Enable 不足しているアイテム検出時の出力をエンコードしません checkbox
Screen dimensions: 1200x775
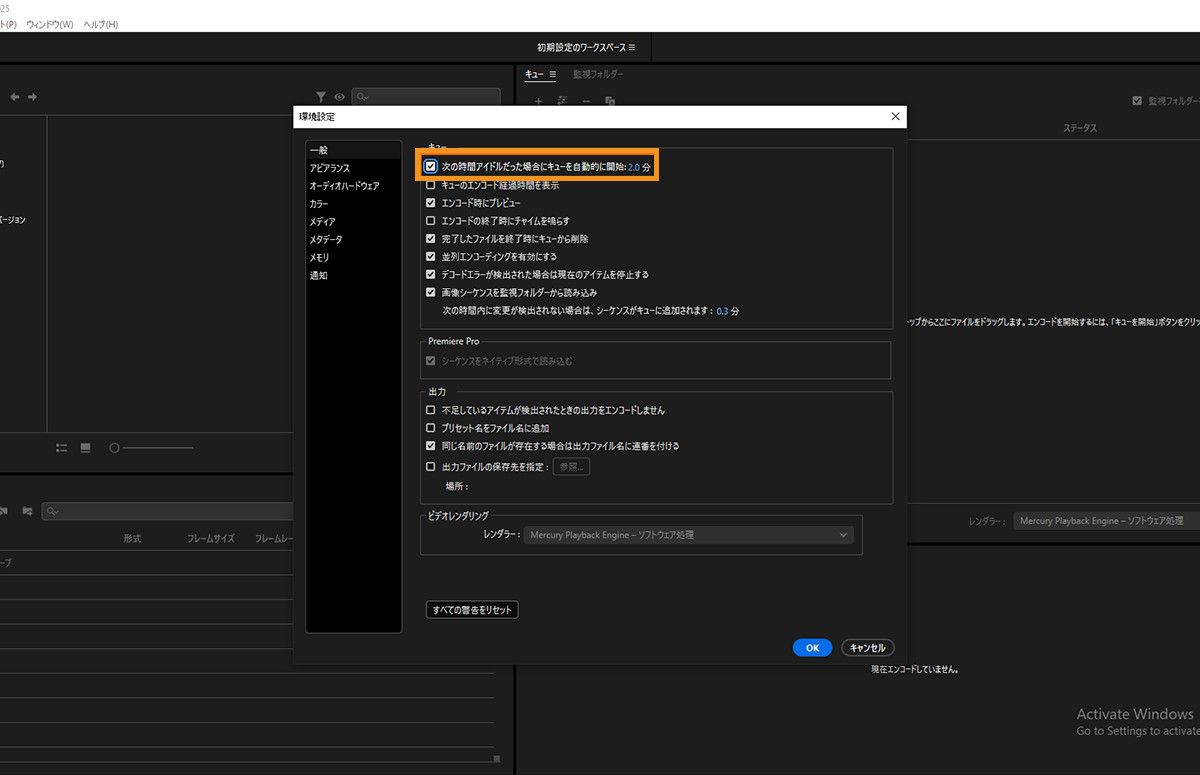click(431, 410)
